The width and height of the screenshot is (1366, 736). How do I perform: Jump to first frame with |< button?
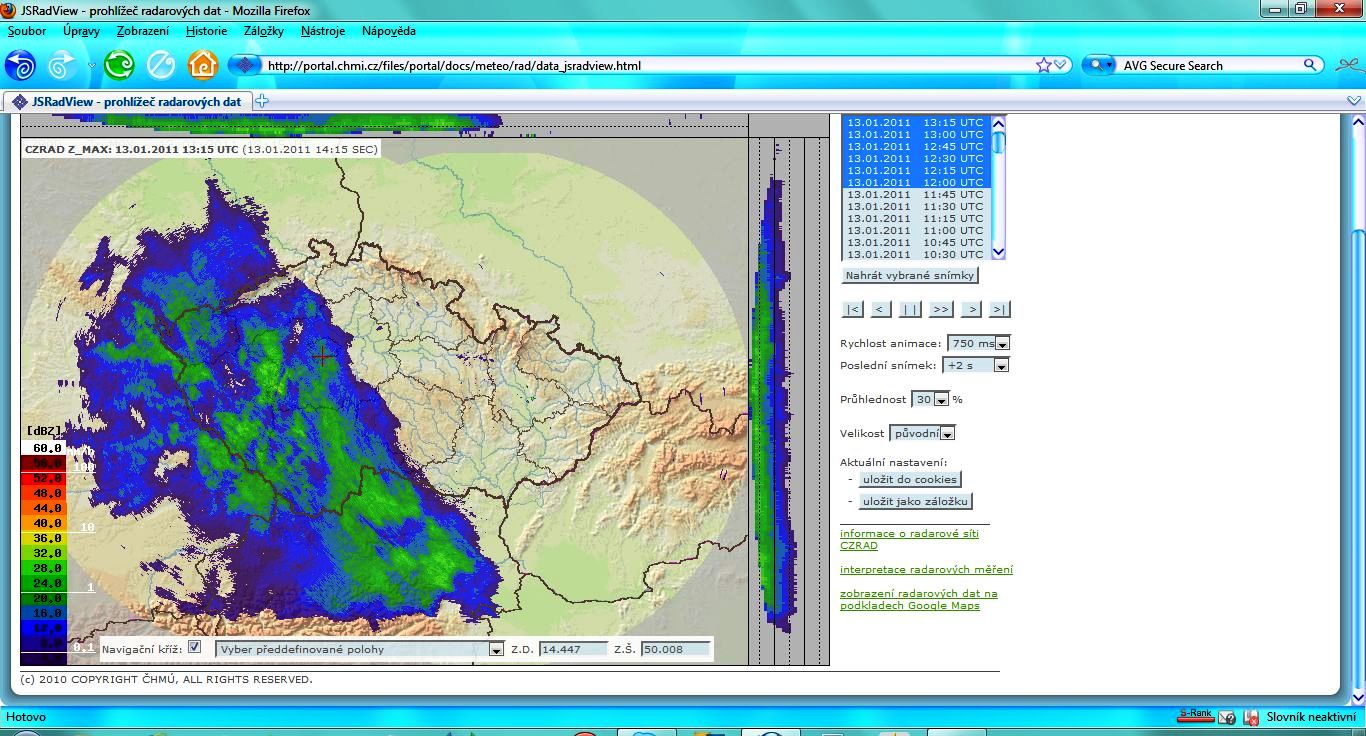click(x=852, y=309)
